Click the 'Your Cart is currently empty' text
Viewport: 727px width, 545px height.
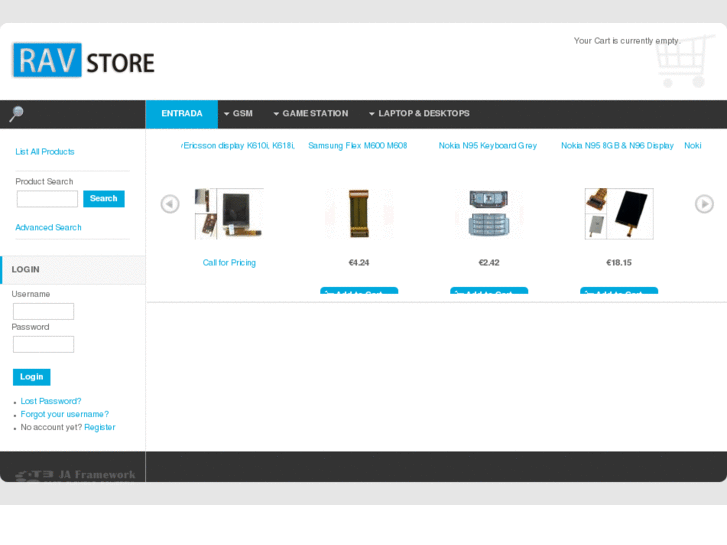coord(627,41)
